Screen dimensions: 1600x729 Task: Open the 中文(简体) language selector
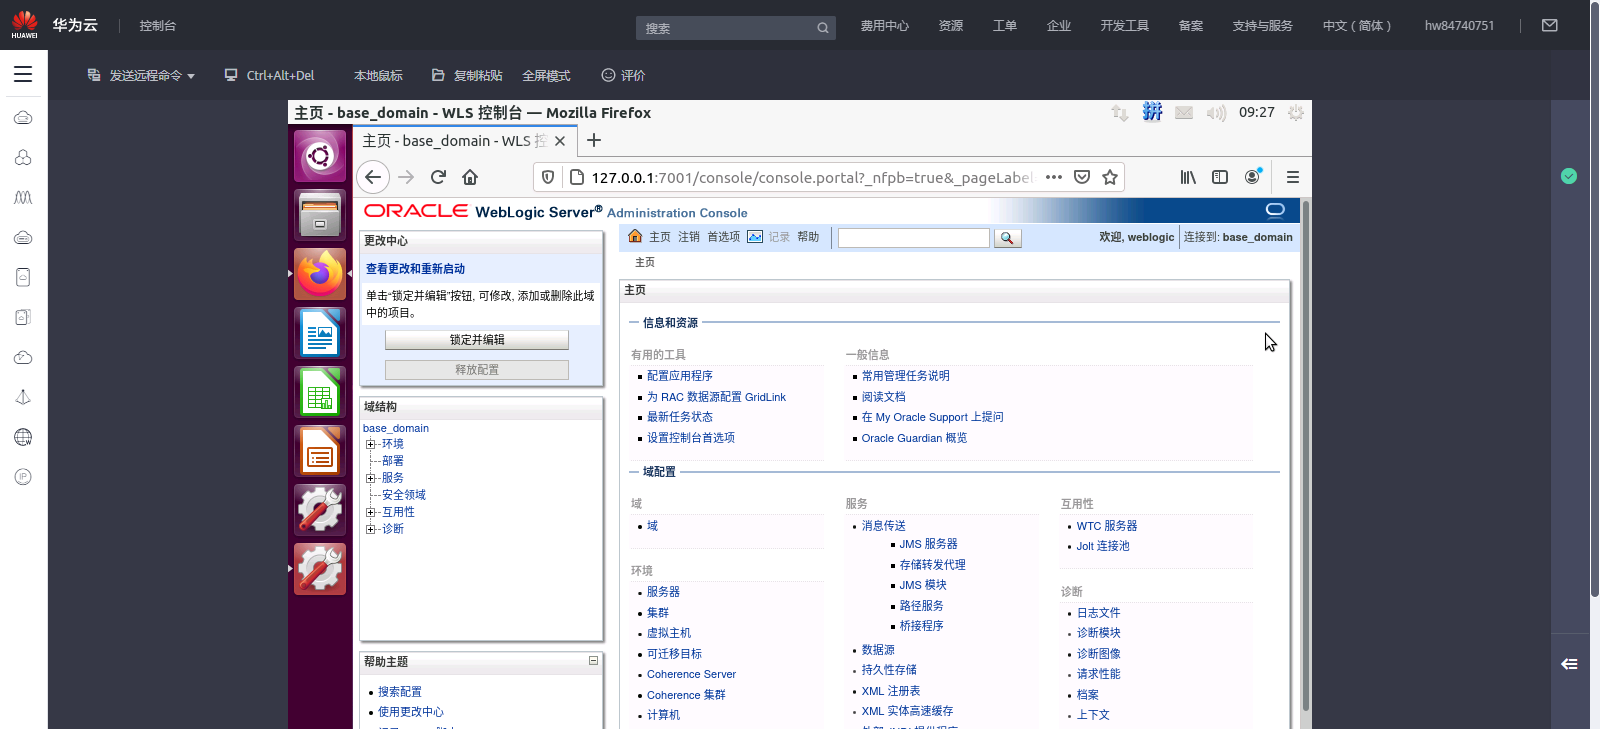coord(1357,26)
